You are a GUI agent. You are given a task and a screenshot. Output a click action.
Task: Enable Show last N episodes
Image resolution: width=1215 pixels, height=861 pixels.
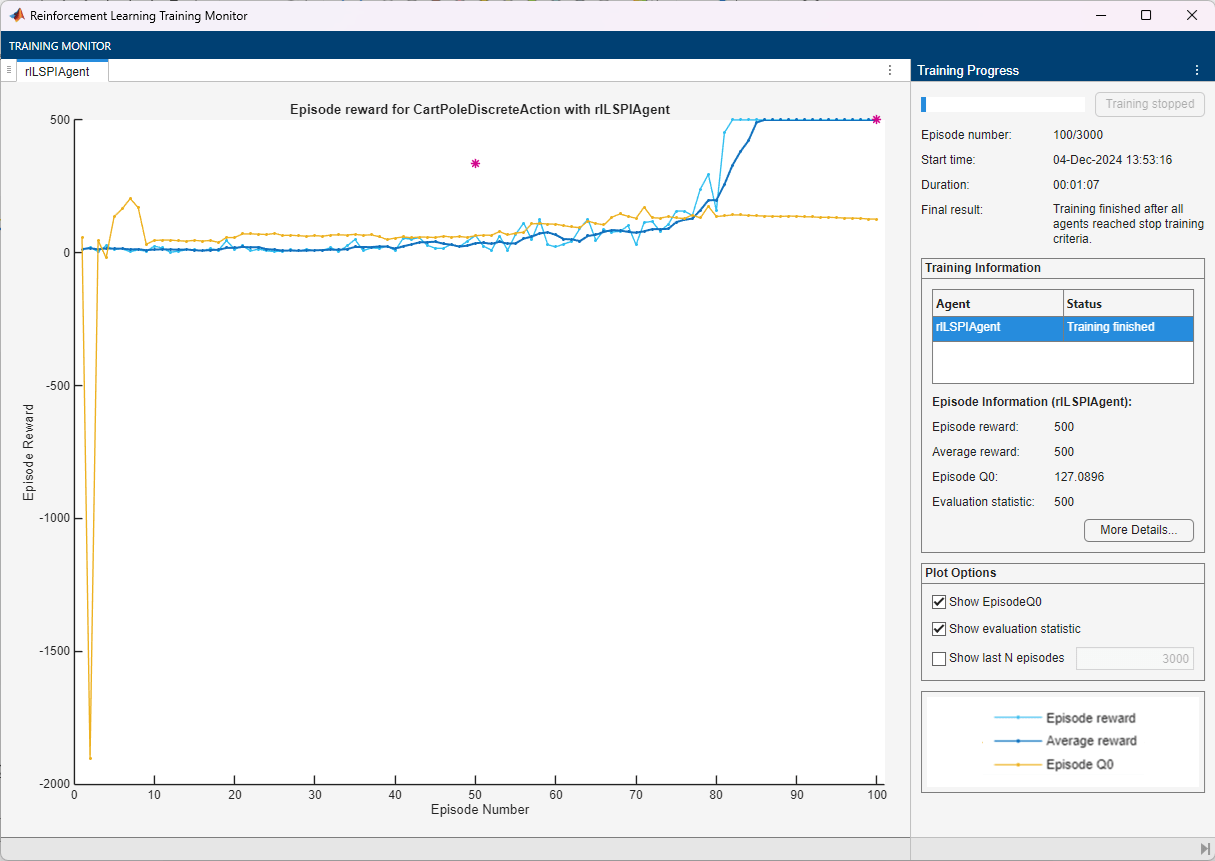pos(938,658)
